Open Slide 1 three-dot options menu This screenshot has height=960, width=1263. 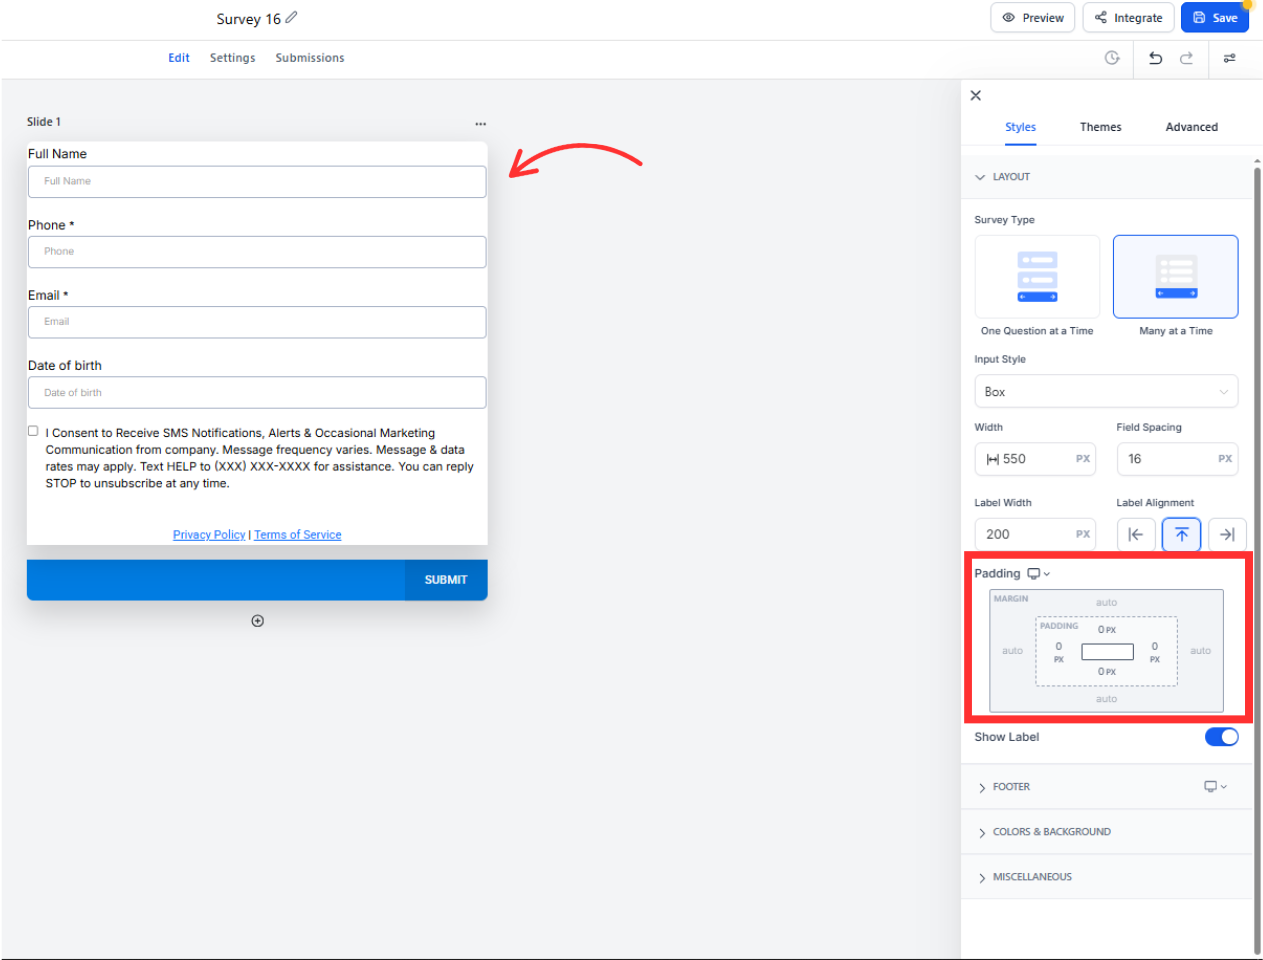click(480, 124)
